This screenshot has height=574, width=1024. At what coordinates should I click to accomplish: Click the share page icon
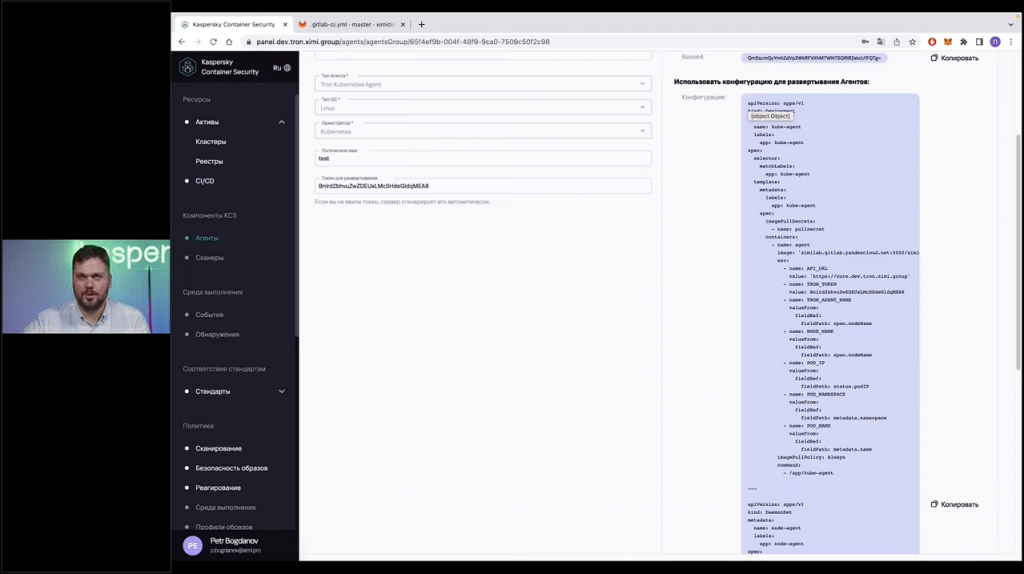click(x=897, y=42)
